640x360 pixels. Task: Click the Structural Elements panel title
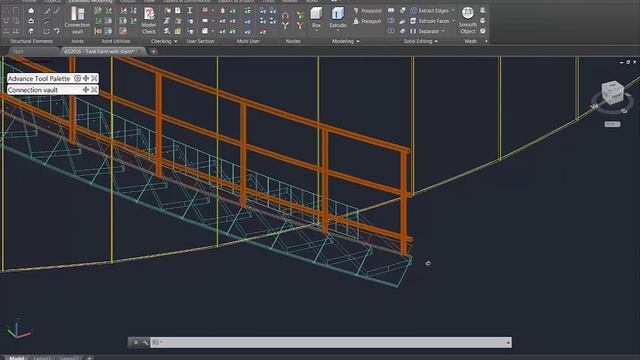pos(31,42)
